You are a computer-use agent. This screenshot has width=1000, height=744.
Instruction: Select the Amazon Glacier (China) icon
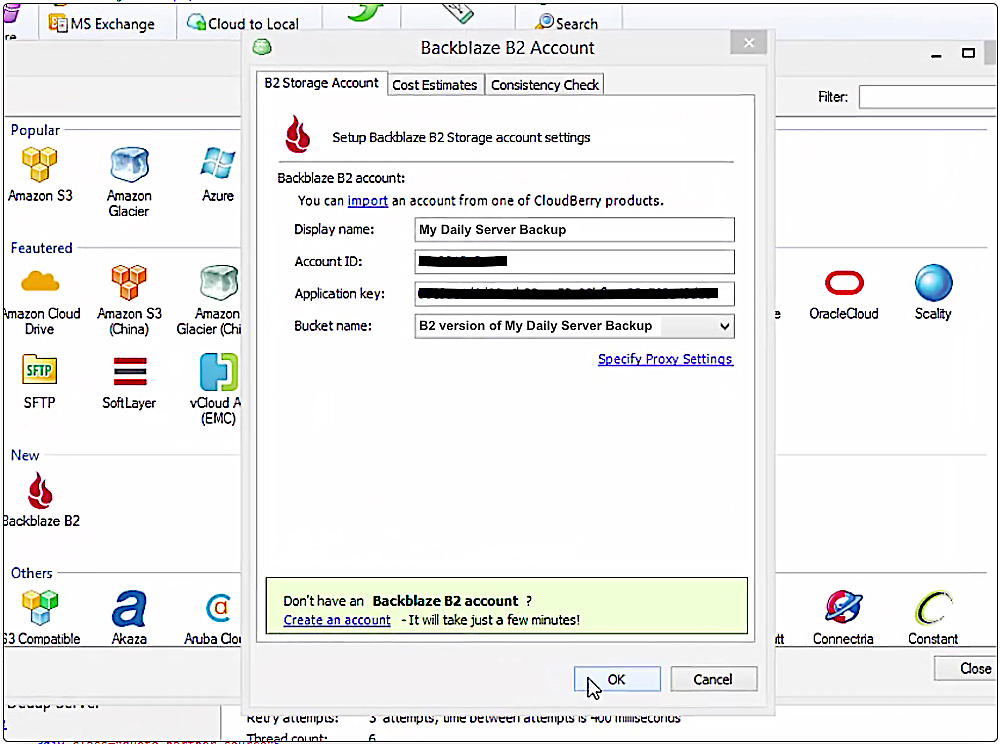pos(219,282)
